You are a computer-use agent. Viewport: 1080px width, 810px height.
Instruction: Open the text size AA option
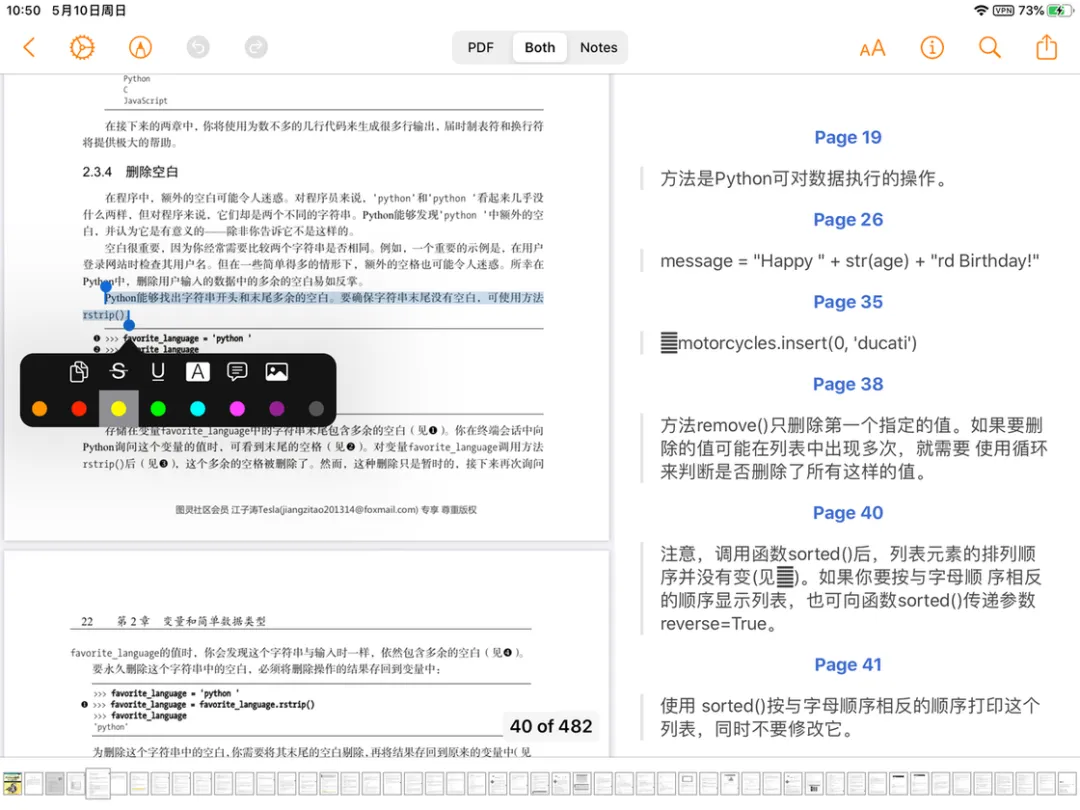872,48
